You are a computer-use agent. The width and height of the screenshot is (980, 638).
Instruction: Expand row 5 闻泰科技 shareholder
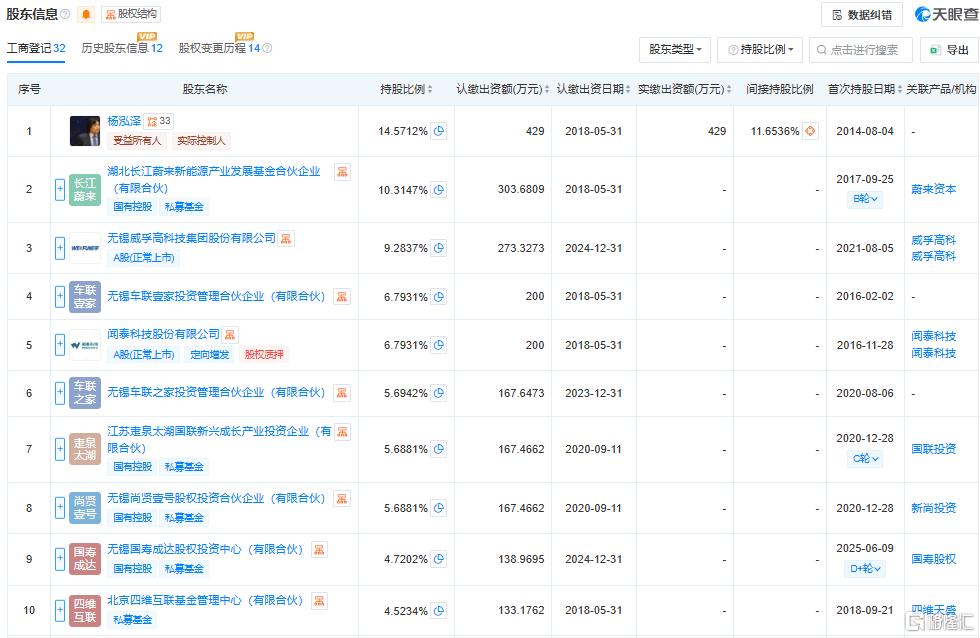(x=60, y=344)
